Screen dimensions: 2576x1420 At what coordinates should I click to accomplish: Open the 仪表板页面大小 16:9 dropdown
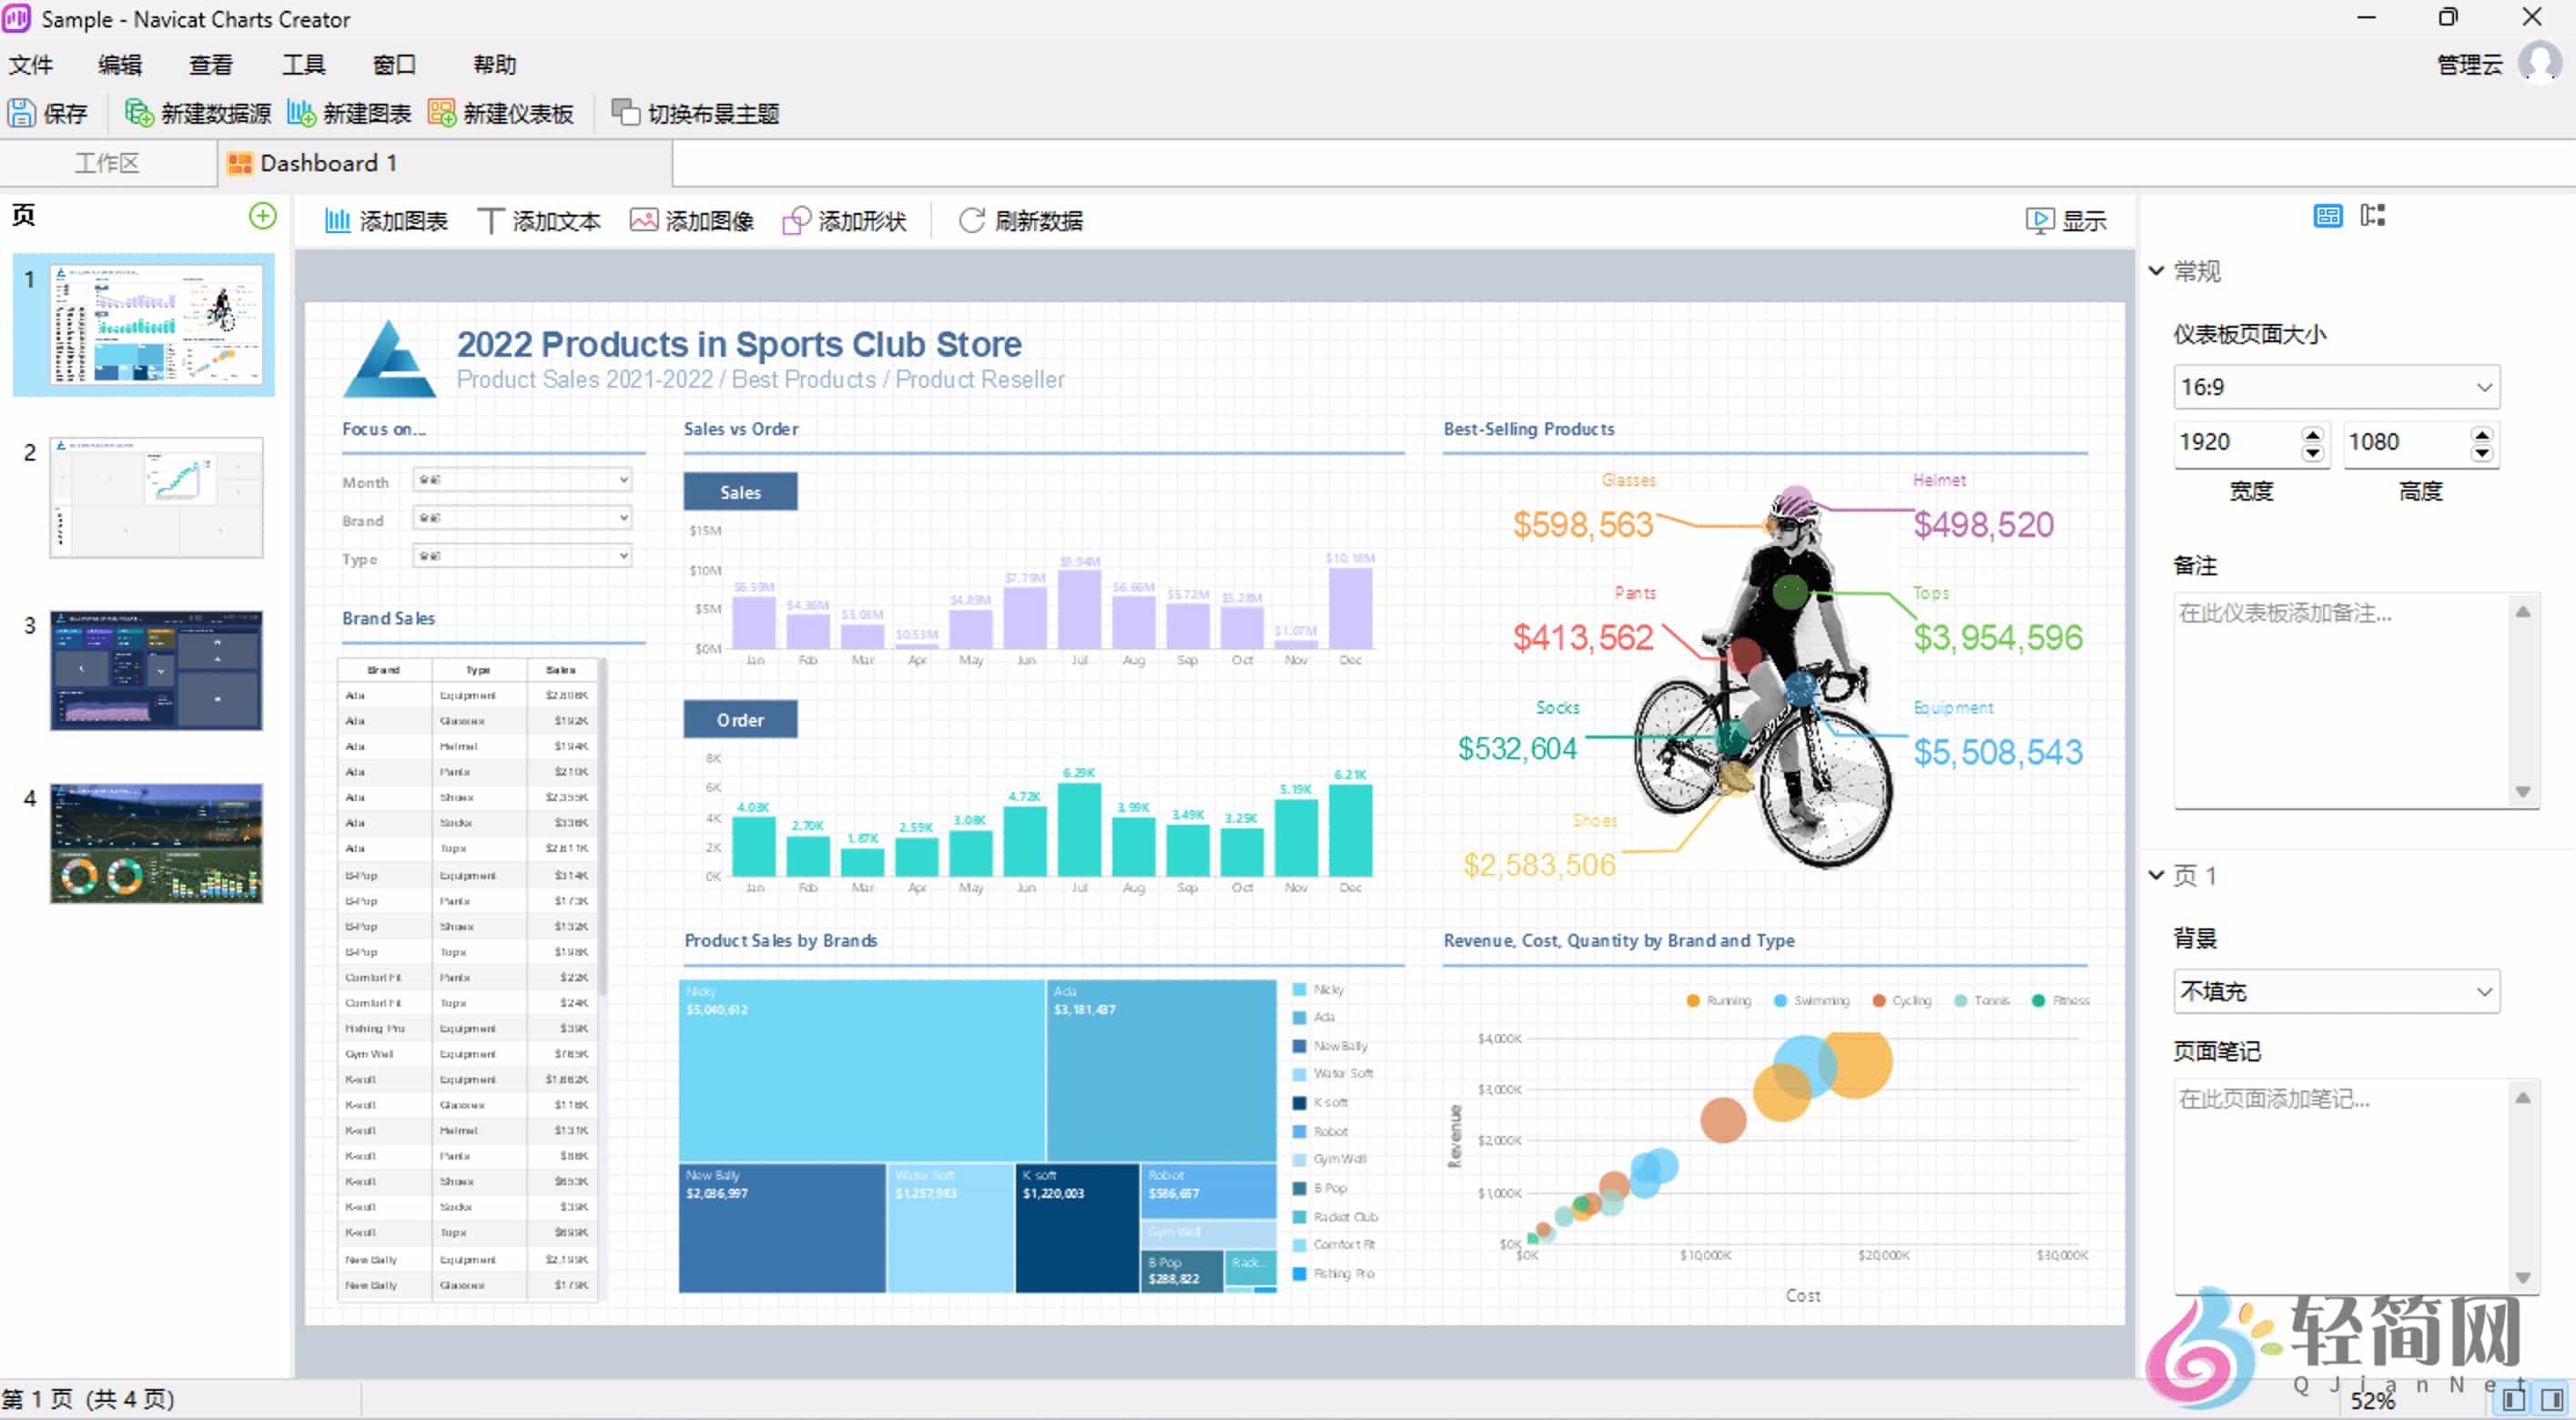click(x=2336, y=387)
